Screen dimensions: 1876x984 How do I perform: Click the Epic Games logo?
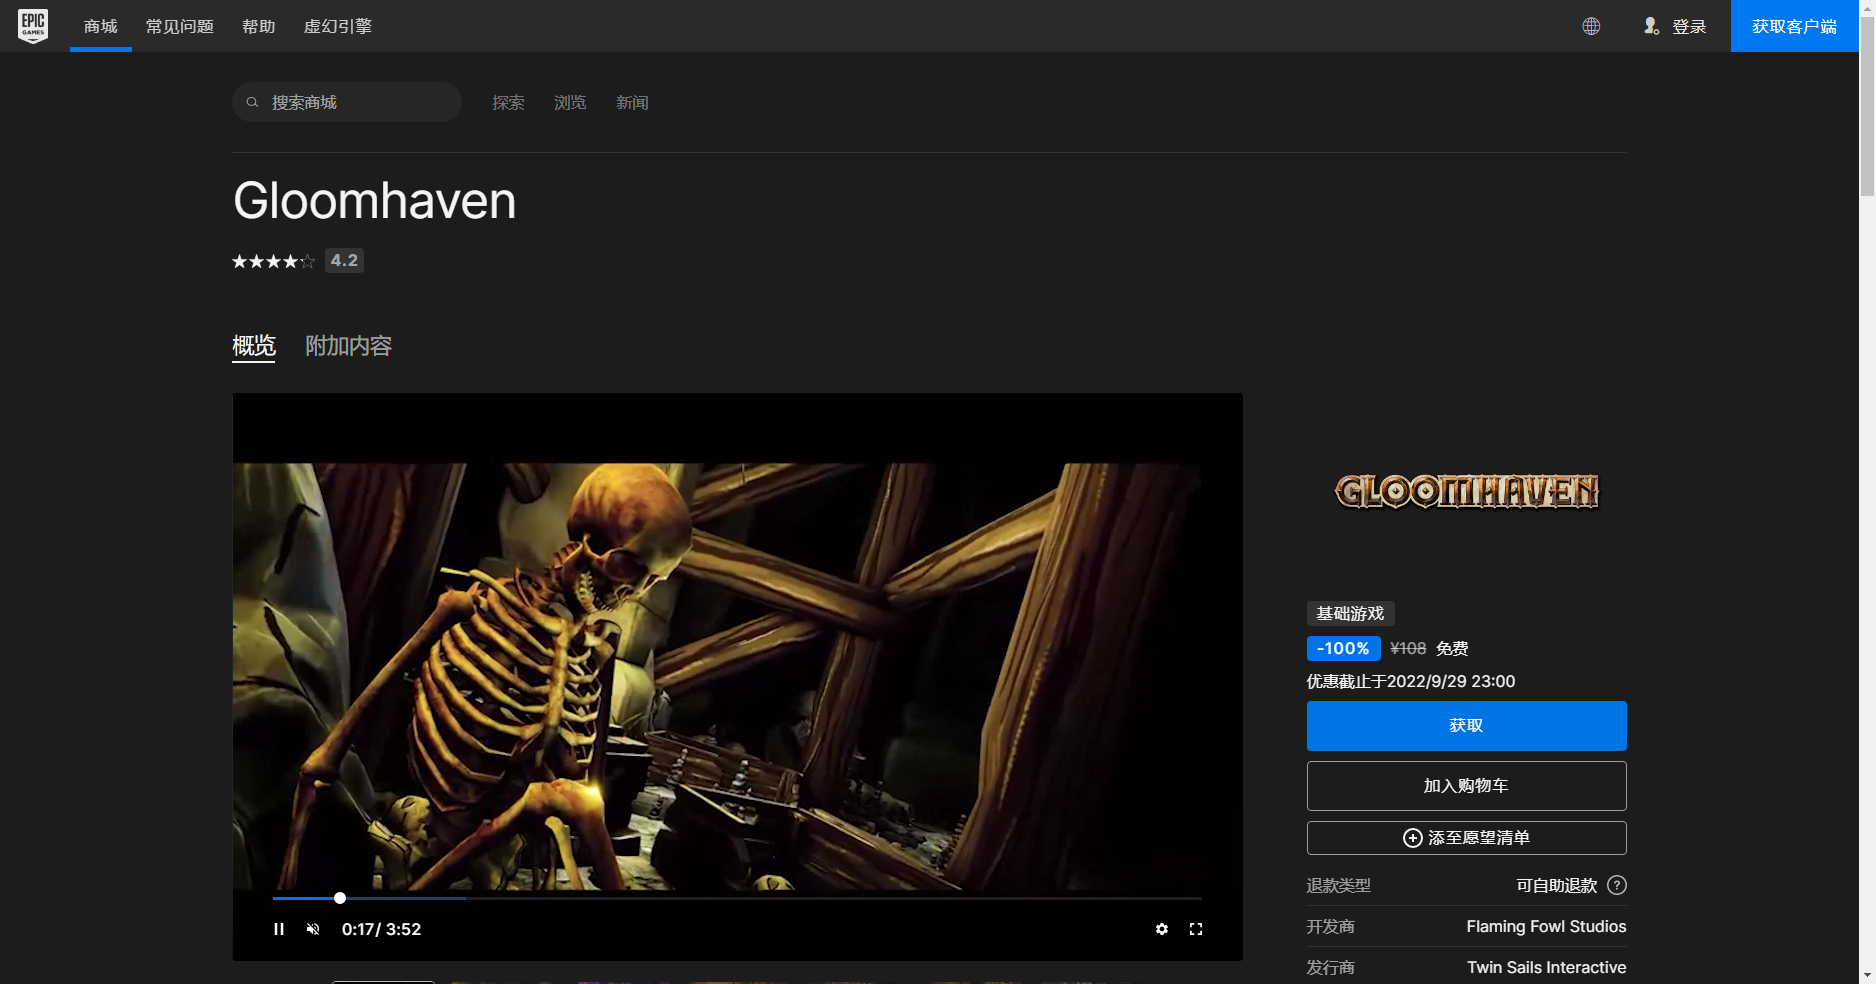pyautogui.click(x=33, y=26)
